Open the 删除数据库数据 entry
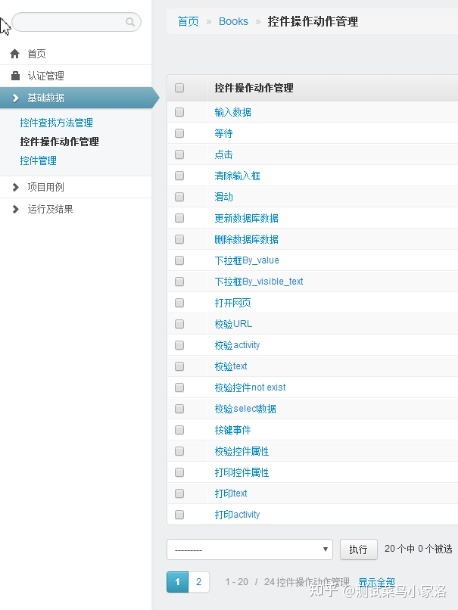 click(x=246, y=239)
